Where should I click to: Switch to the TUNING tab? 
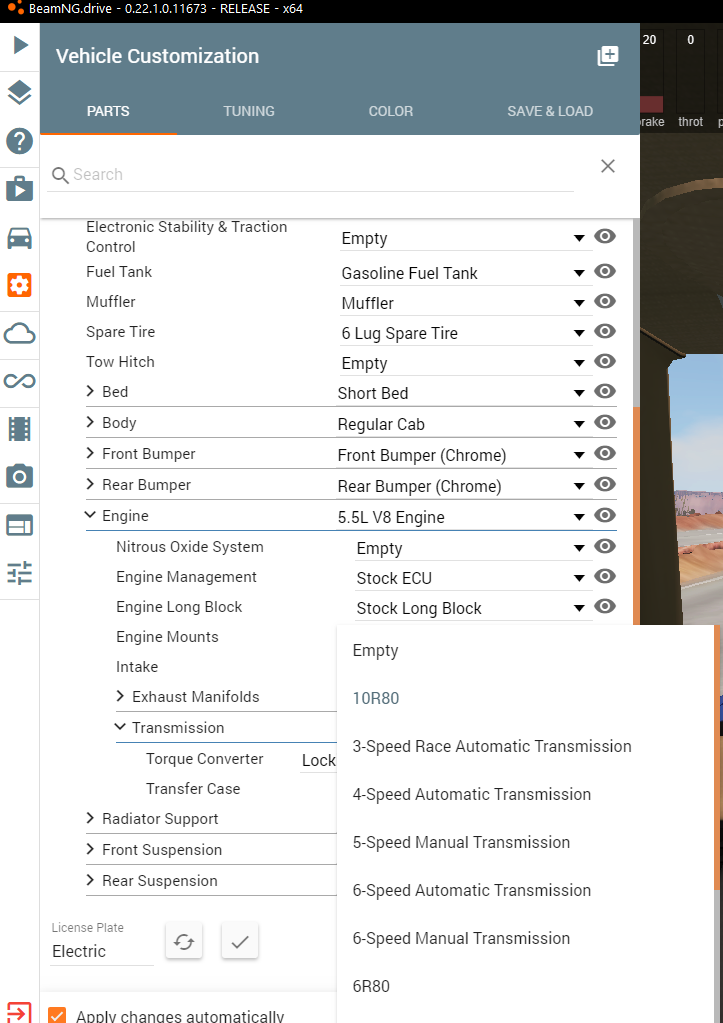249,111
